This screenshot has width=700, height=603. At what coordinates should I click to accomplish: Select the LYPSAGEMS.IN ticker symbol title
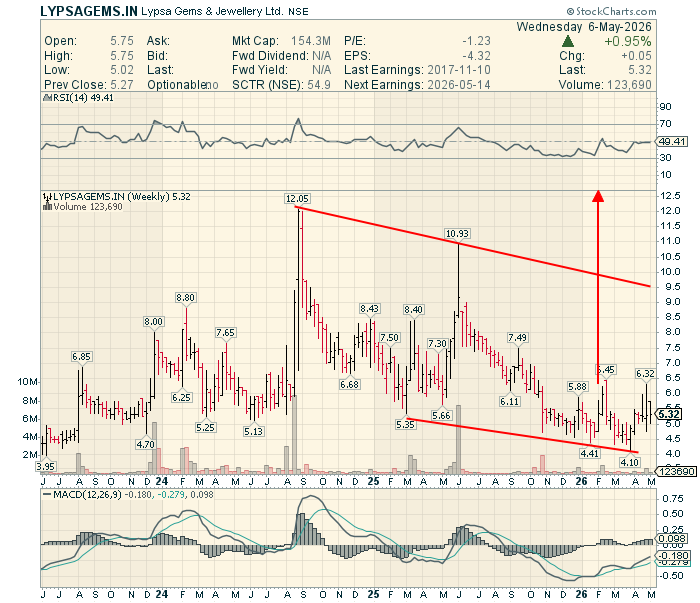tap(89, 11)
